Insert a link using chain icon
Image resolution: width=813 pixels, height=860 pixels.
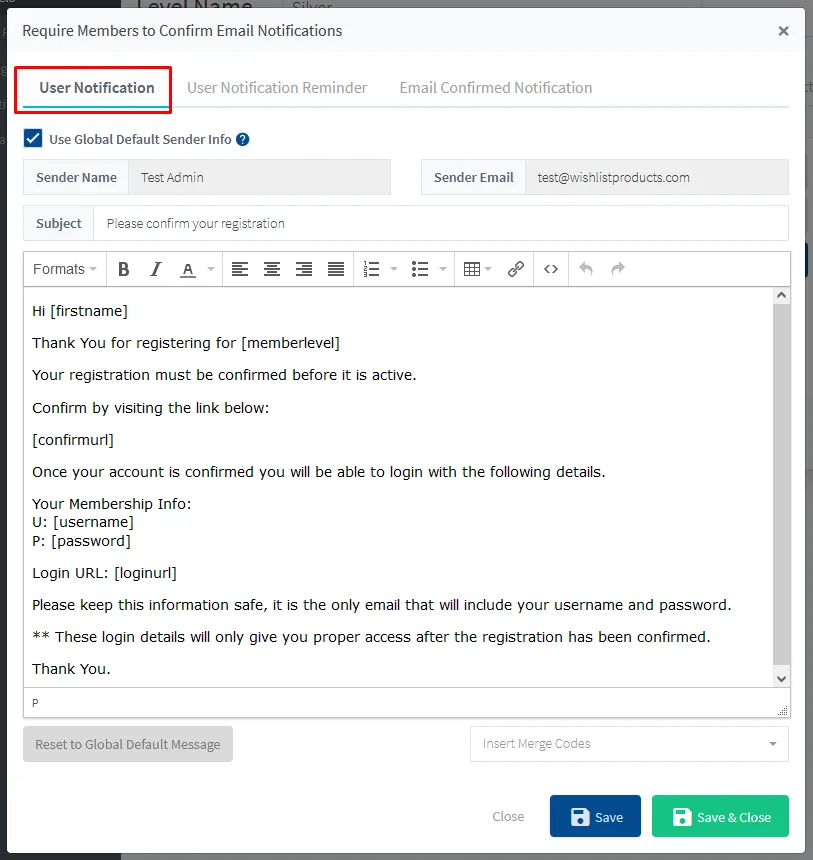[516, 269]
